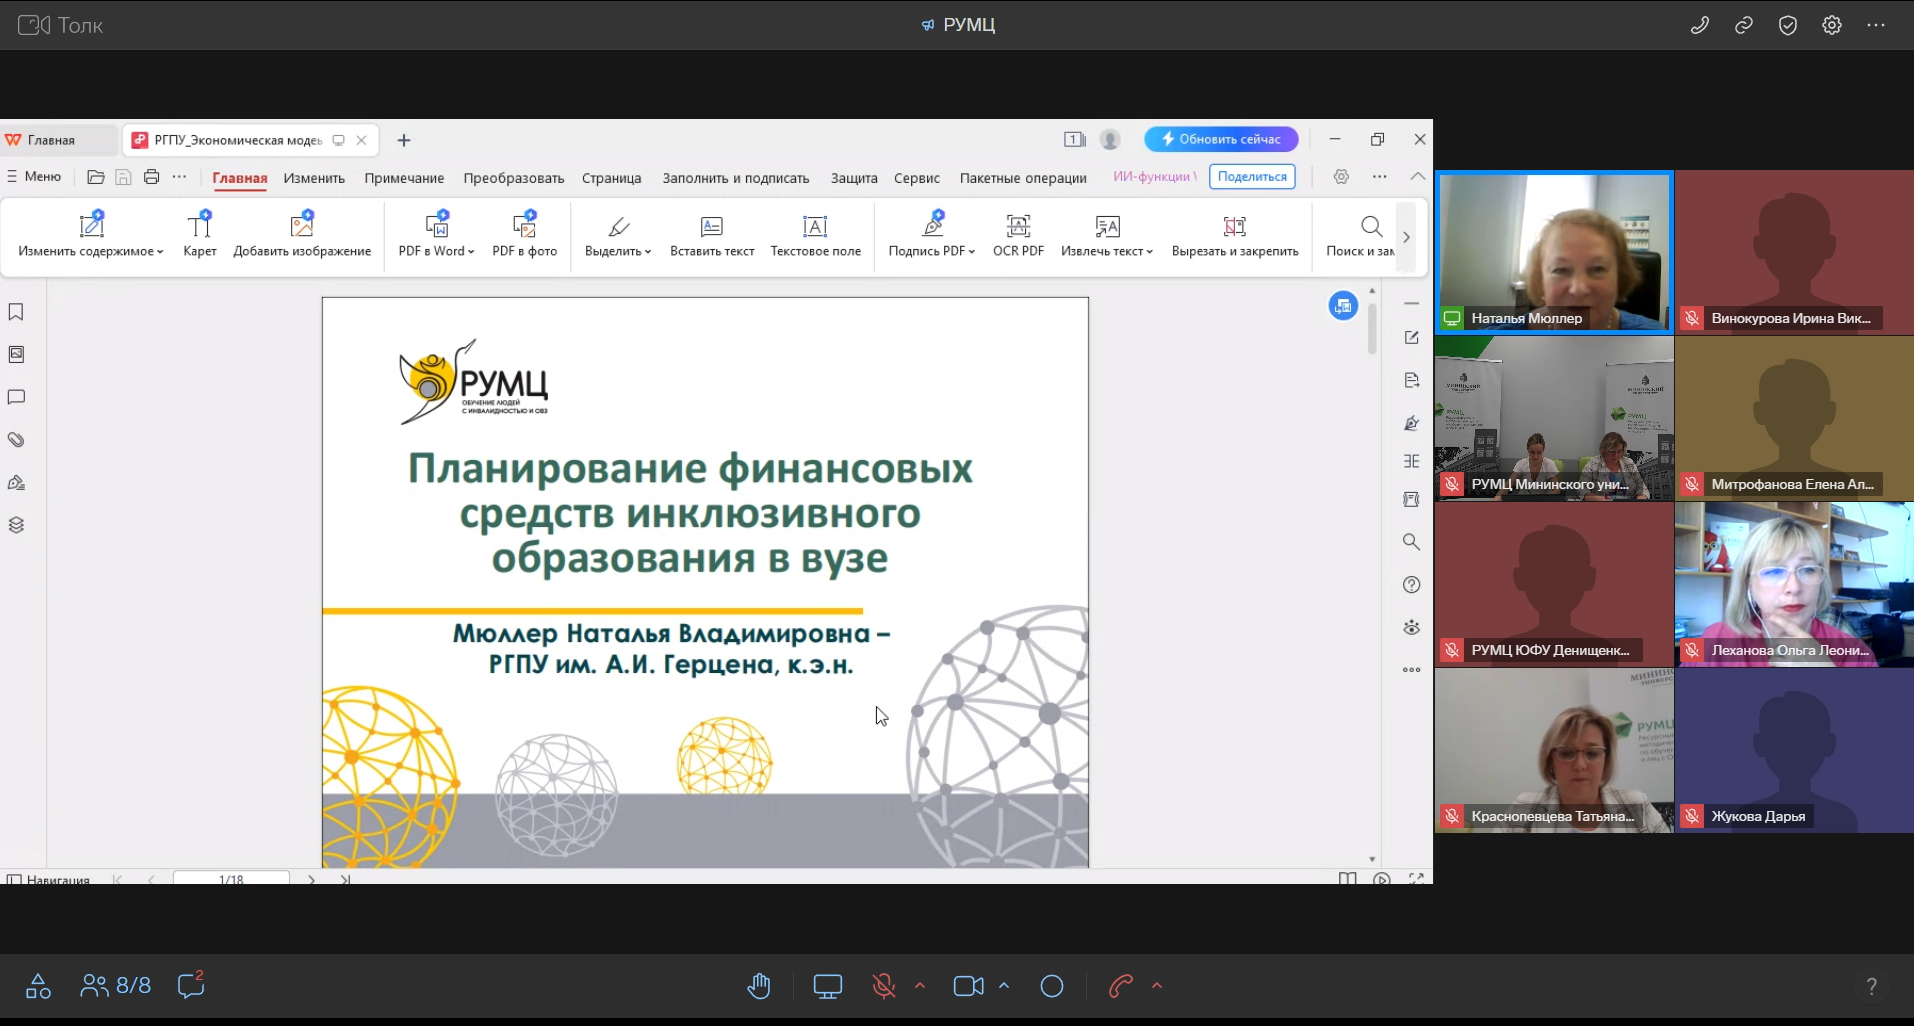The width and height of the screenshot is (1914, 1026).
Task: Switch to the Преобразовать ribbon tab
Action: point(513,178)
